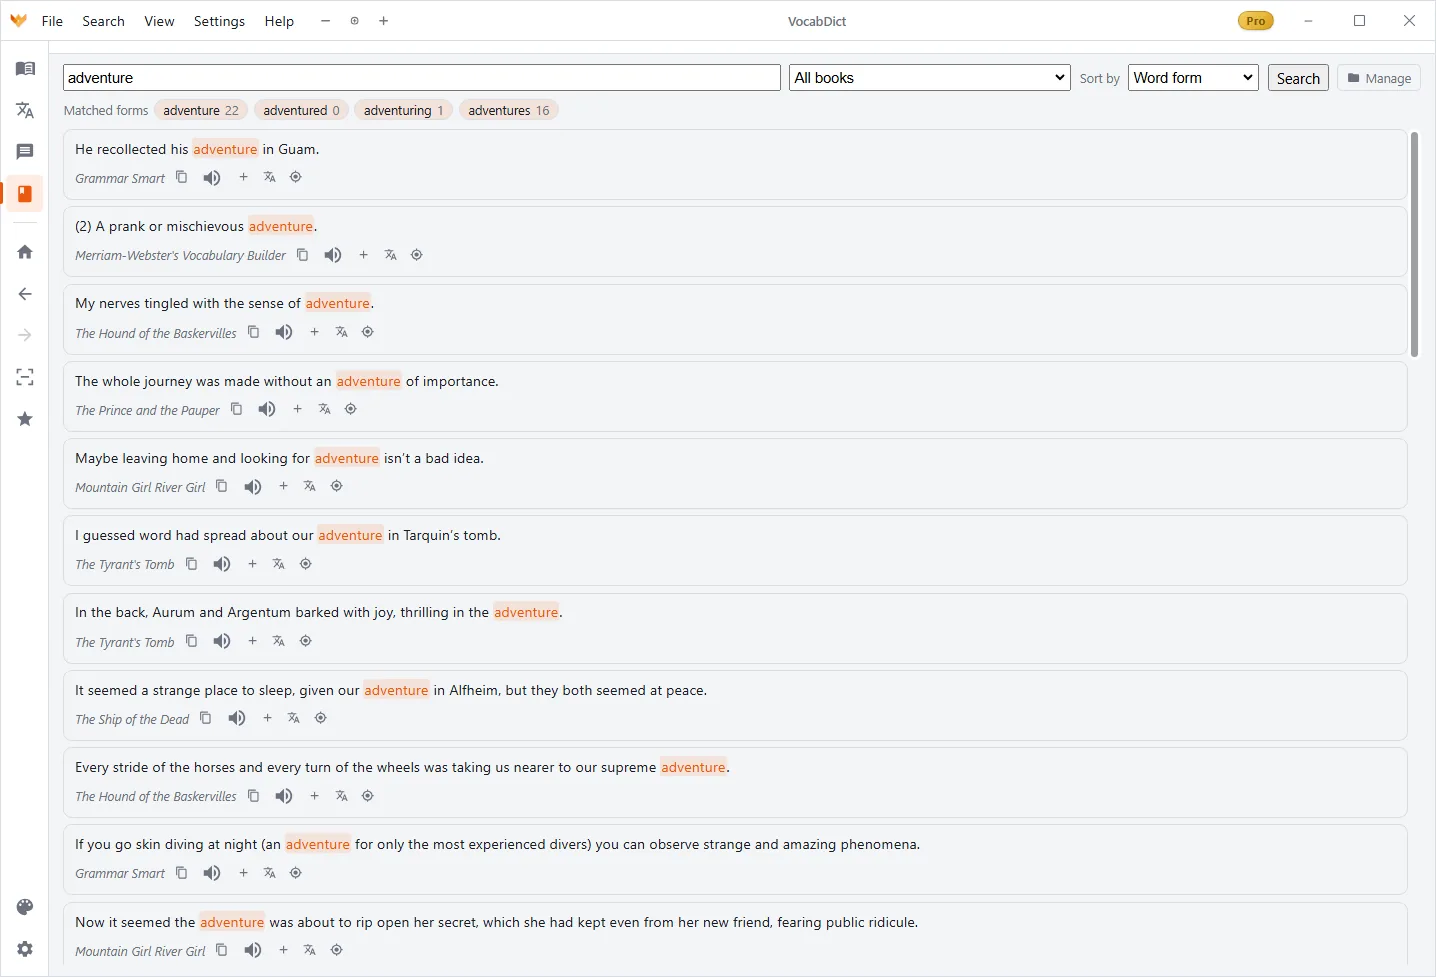Click book title 'The Ship of the Dead'
Image resolution: width=1436 pixels, height=977 pixels.
(132, 719)
